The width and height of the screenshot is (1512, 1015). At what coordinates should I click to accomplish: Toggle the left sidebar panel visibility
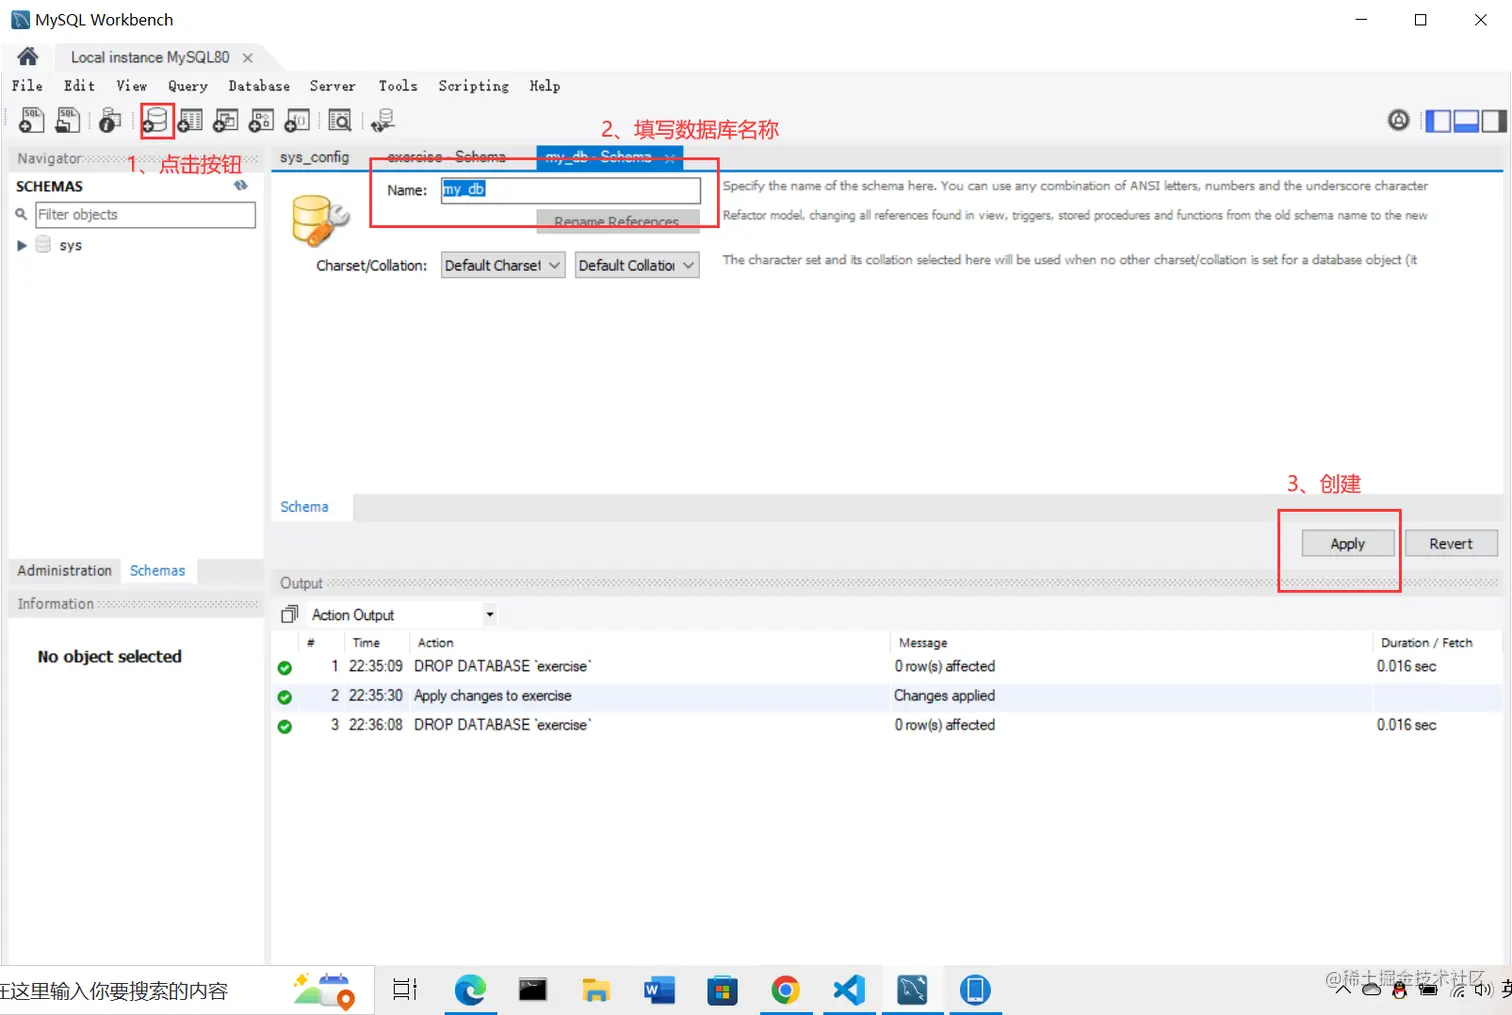pyautogui.click(x=1438, y=121)
